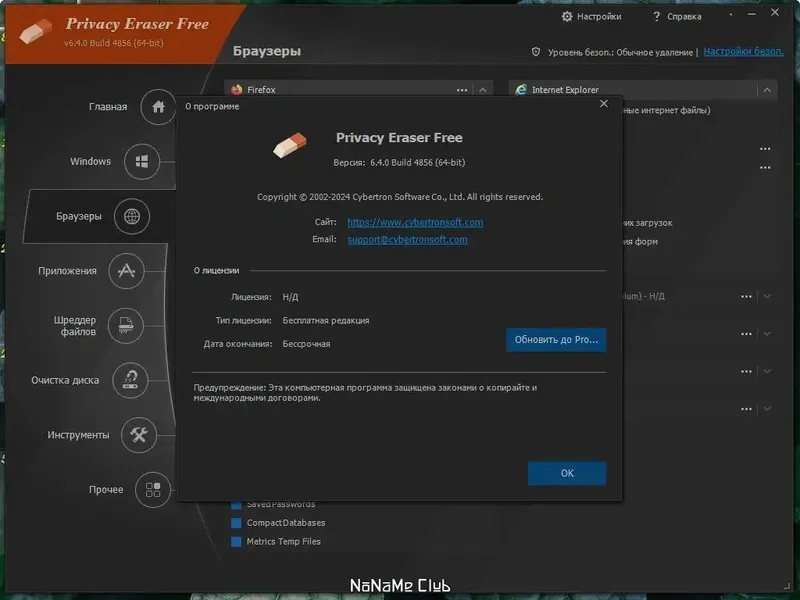Collapse the Firefox section chevron
800x600 pixels.
point(483,90)
